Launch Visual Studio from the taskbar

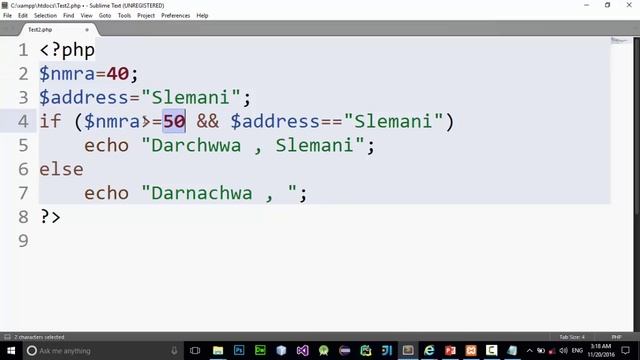pos(302,351)
